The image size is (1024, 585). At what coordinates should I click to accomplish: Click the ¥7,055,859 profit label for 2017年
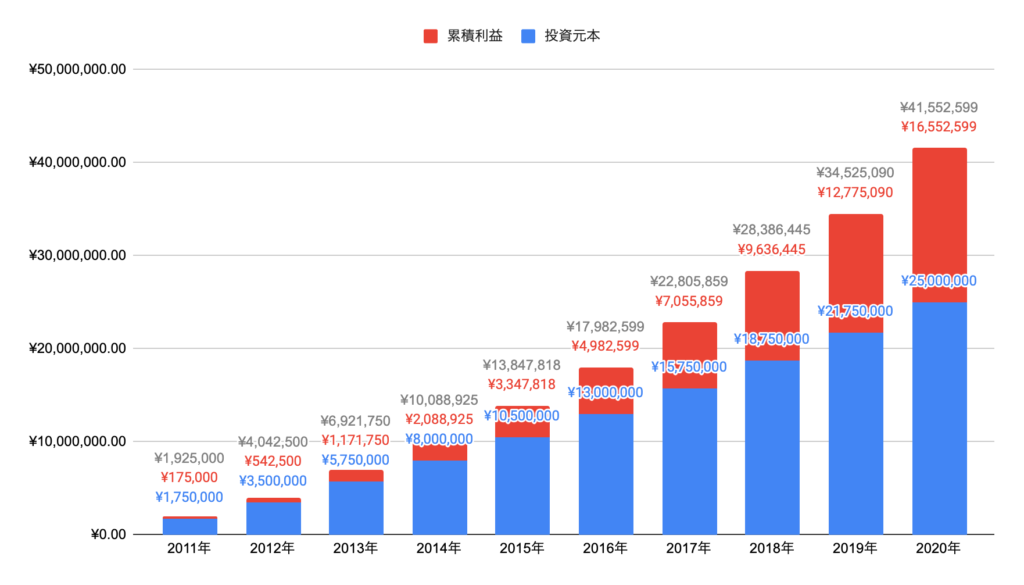click(x=689, y=301)
